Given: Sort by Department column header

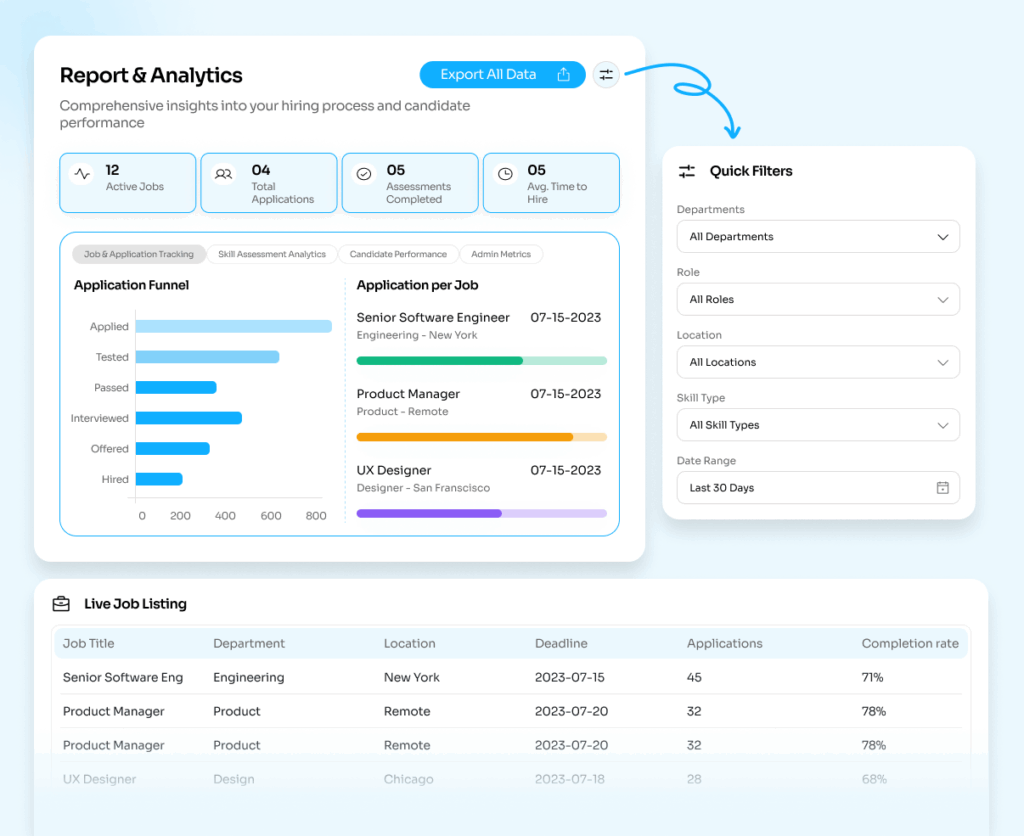Looking at the screenshot, I should coord(249,643).
